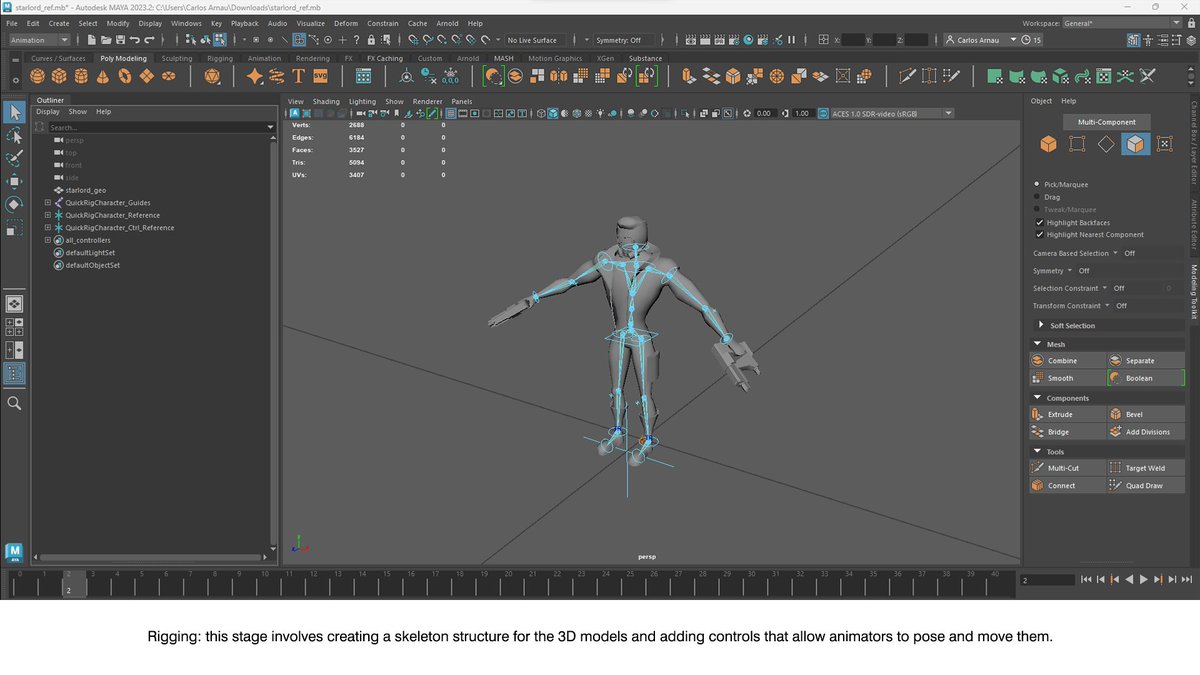
Task: Click the Target Weld tool
Action: [1145, 468]
